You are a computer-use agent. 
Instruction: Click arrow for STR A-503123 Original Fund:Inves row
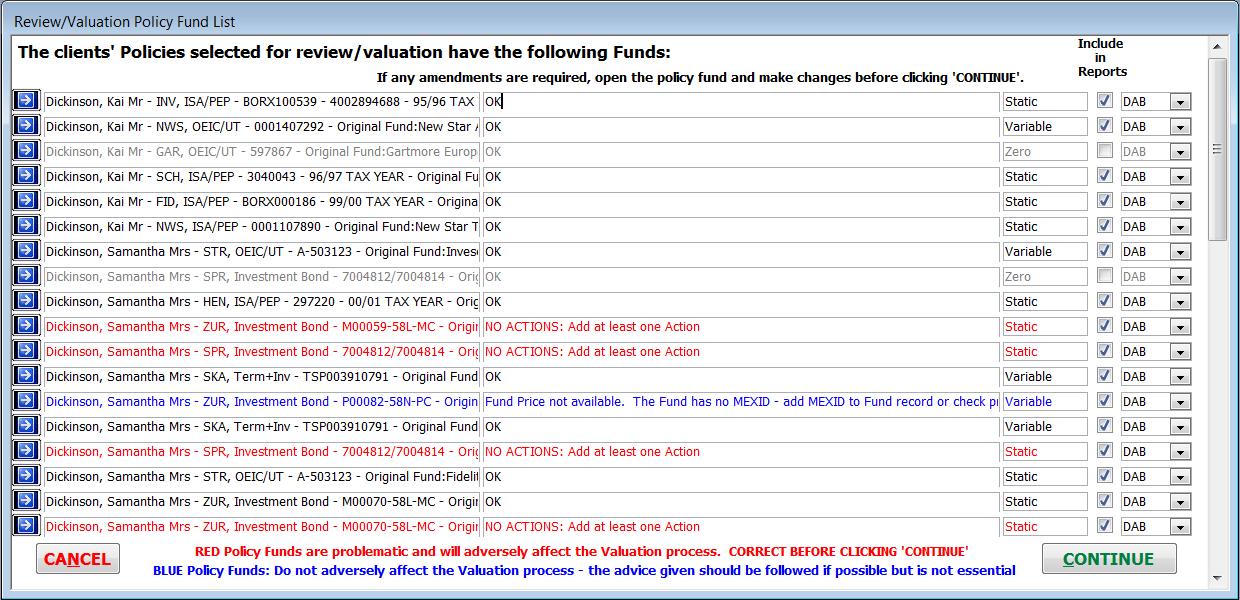(26, 251)
